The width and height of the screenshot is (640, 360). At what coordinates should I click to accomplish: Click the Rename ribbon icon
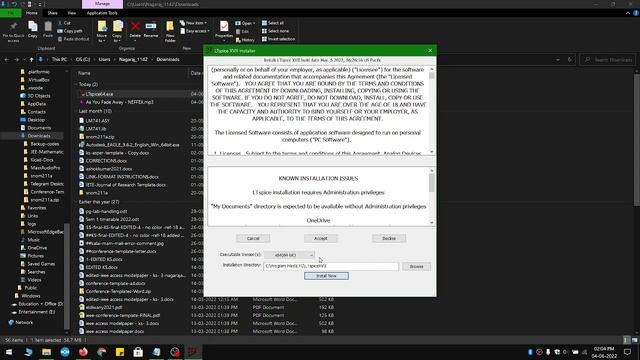pyautogui.click(x=151, y=30)
